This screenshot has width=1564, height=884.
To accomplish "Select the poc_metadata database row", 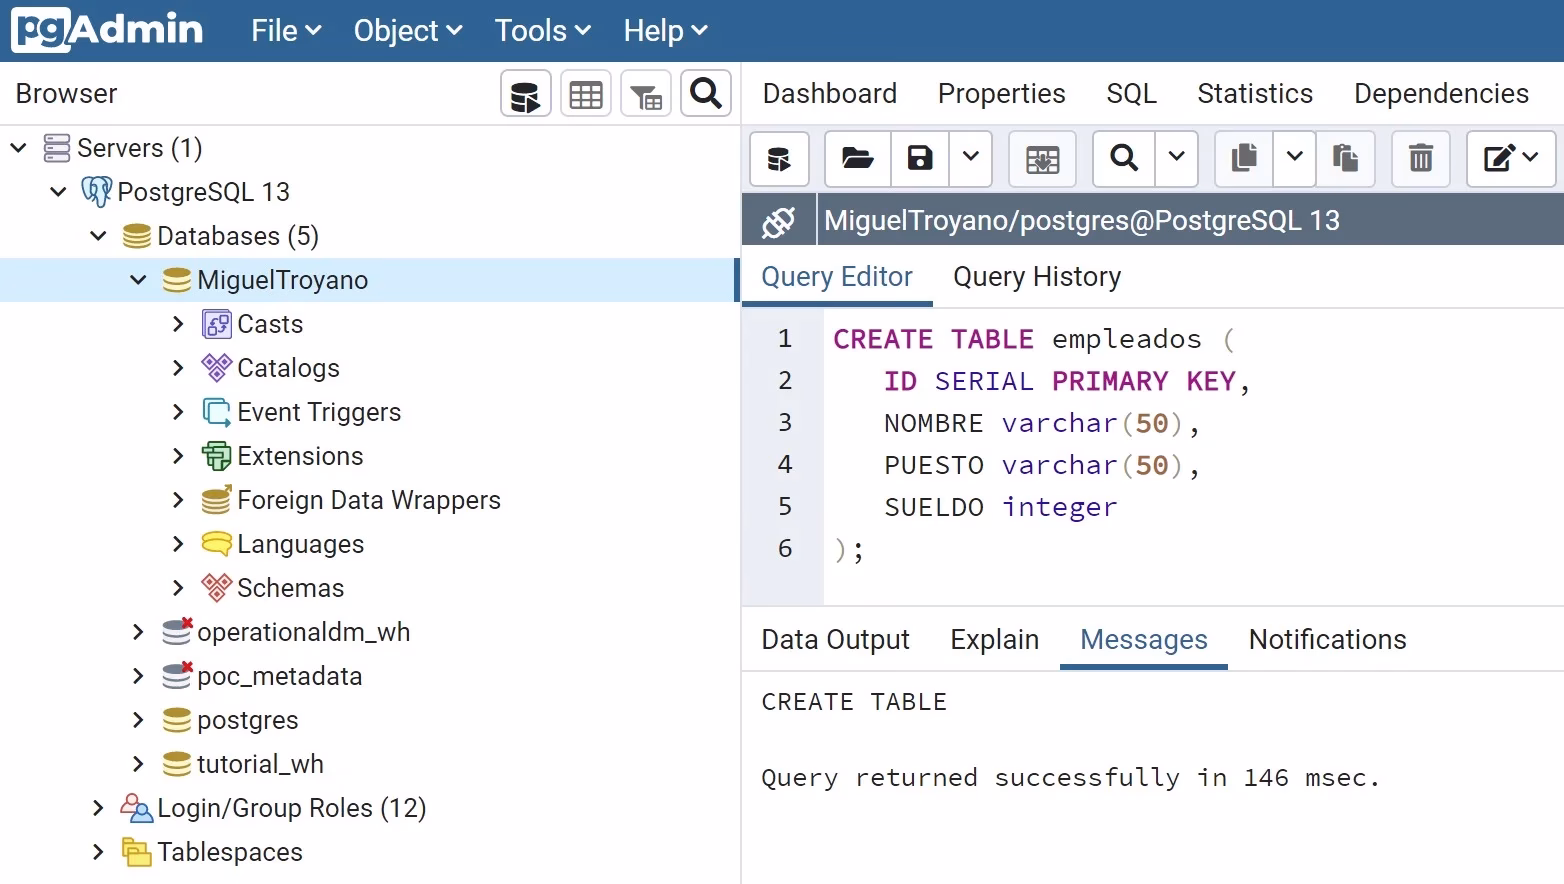I will pyautogui.click(x=370, y=676).
